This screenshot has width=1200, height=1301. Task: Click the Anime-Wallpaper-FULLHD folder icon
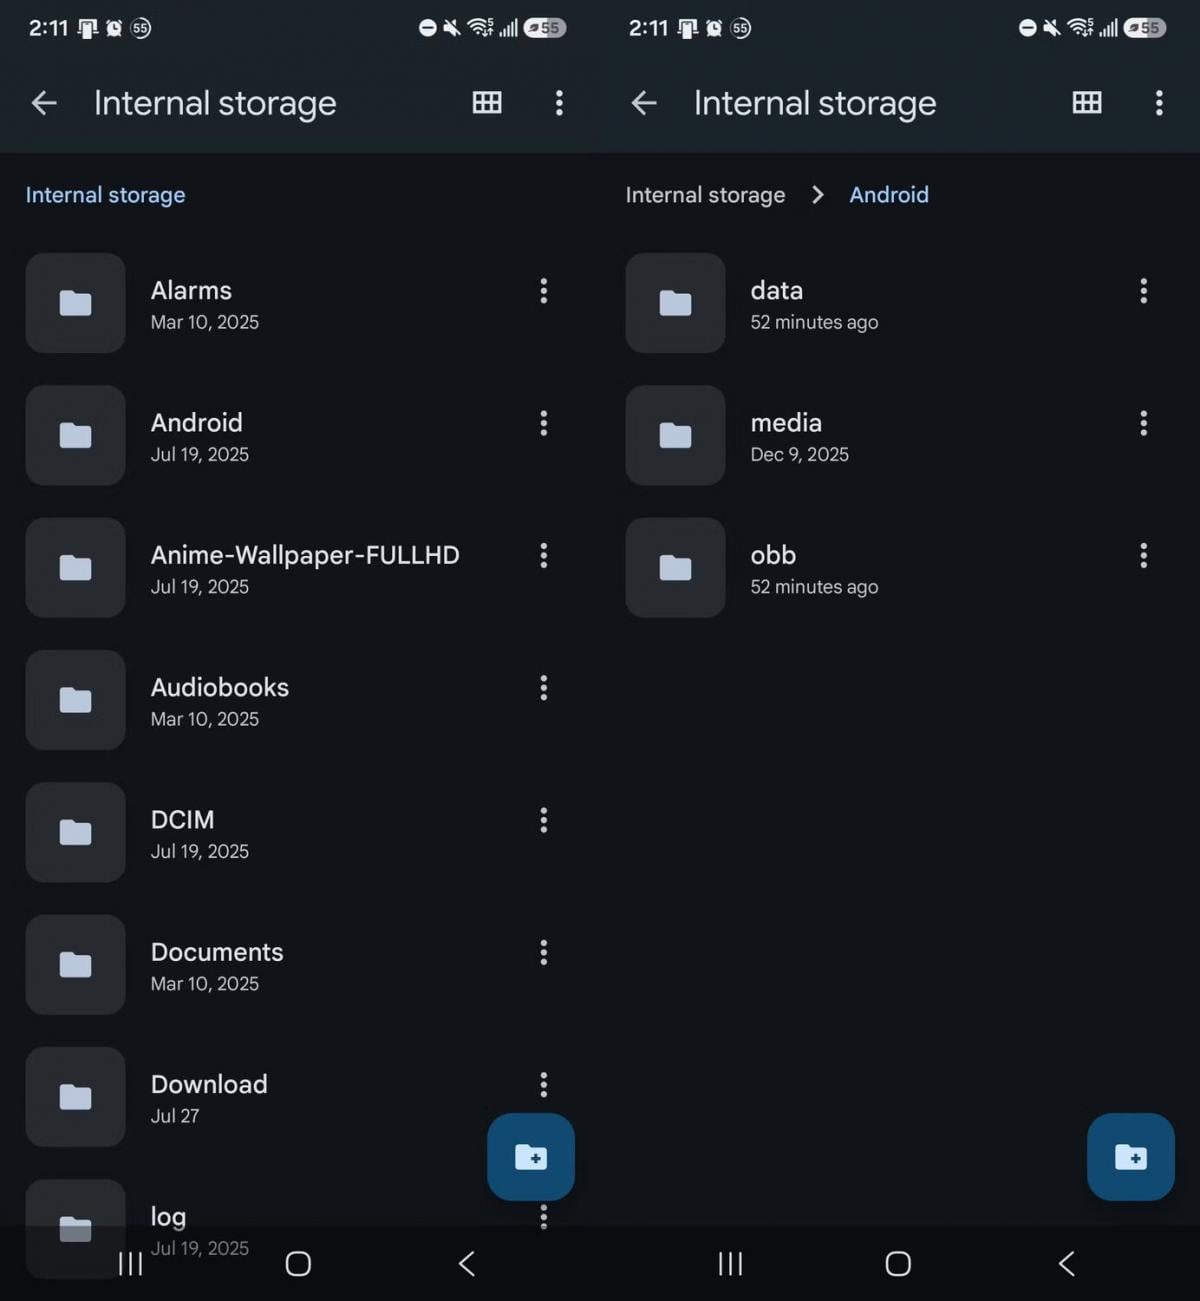coord(75,567)
